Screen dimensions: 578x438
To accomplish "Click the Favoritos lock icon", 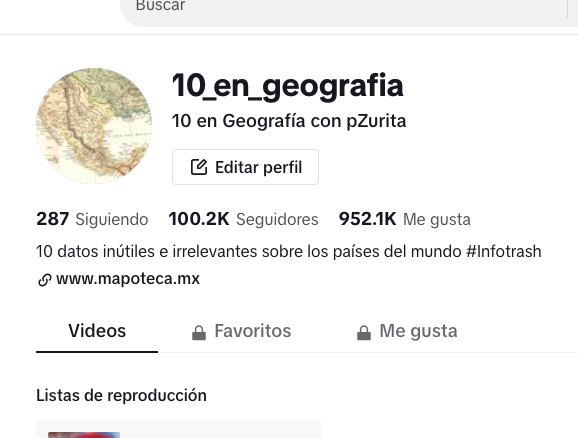I will pos(199,333).
